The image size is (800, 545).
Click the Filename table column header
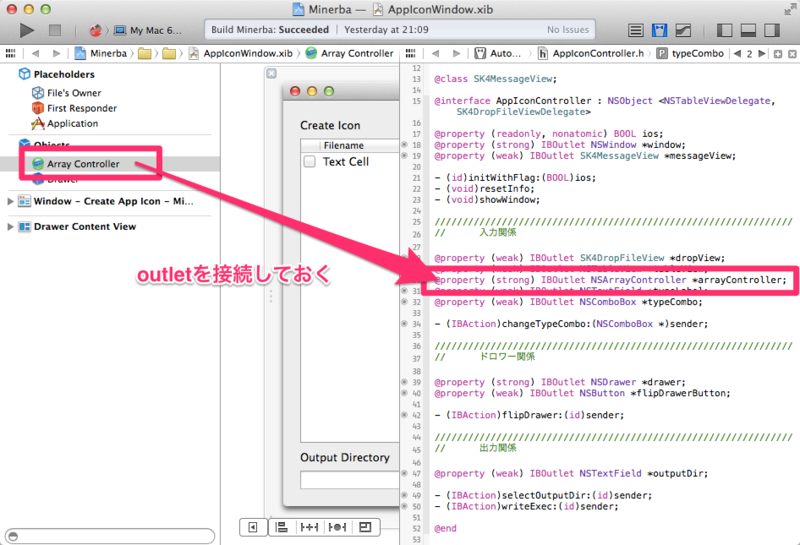pos(350,145)
